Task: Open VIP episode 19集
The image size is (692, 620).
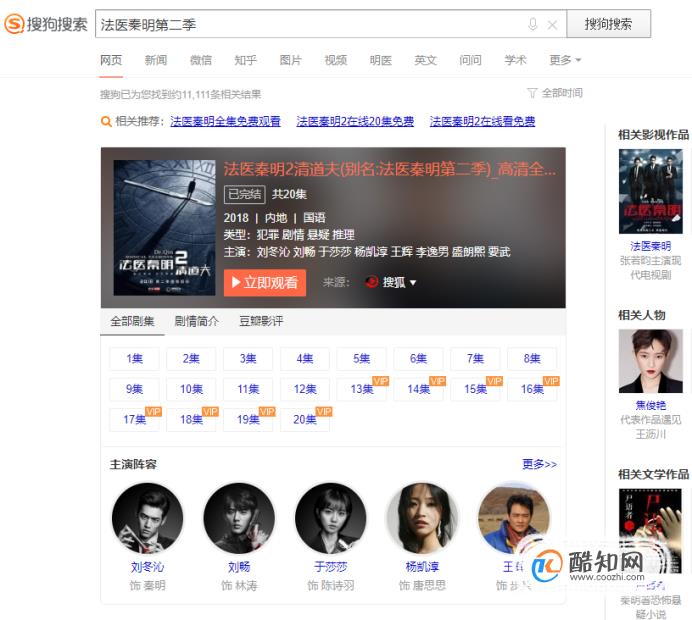Action: click(x=248, y=420)
